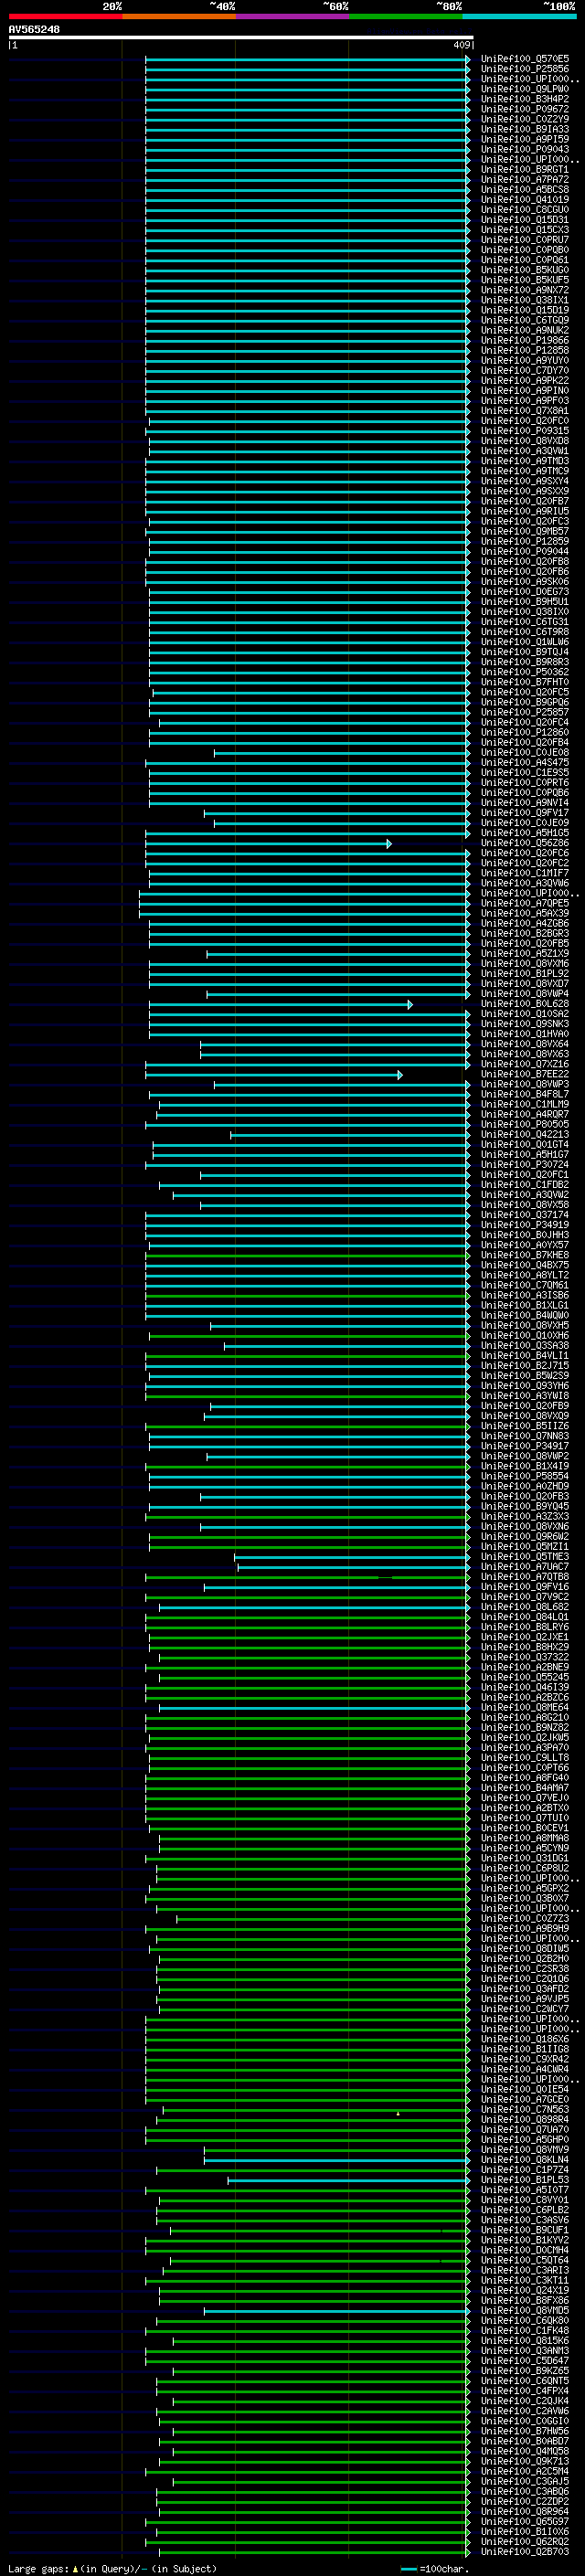Select the UniRef100_Q8R964 label

[x=525, y=2512]
